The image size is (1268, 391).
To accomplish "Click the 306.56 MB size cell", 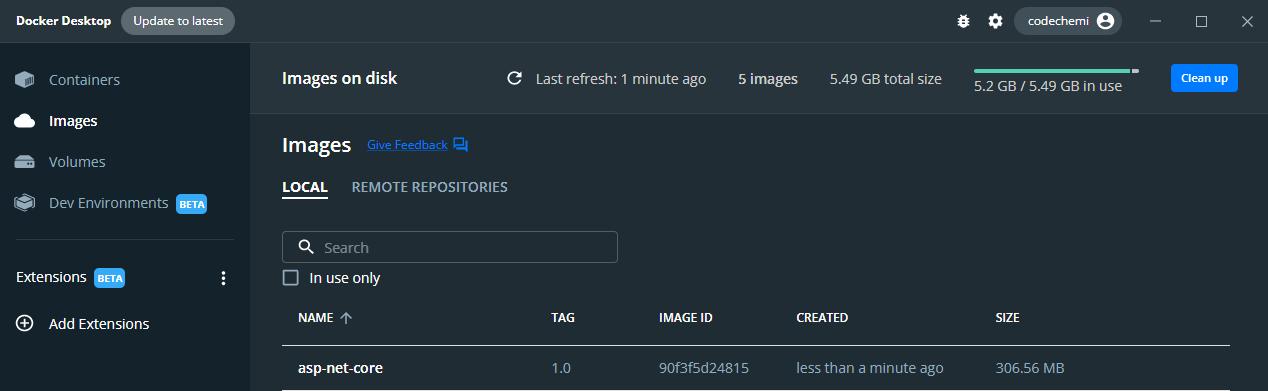I will [x=1030, y=368].
